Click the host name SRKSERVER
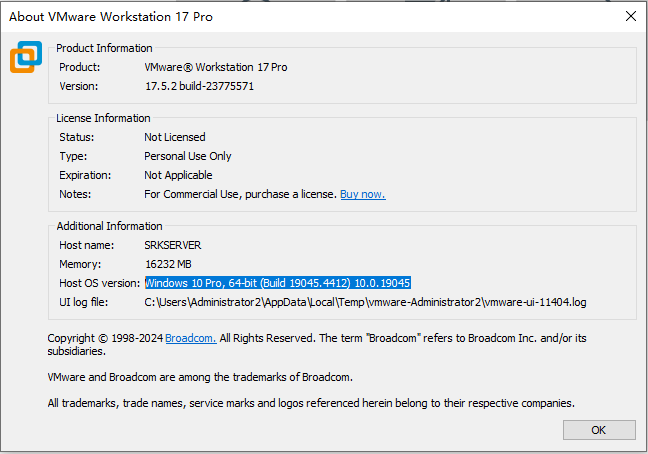 point(173,245)
